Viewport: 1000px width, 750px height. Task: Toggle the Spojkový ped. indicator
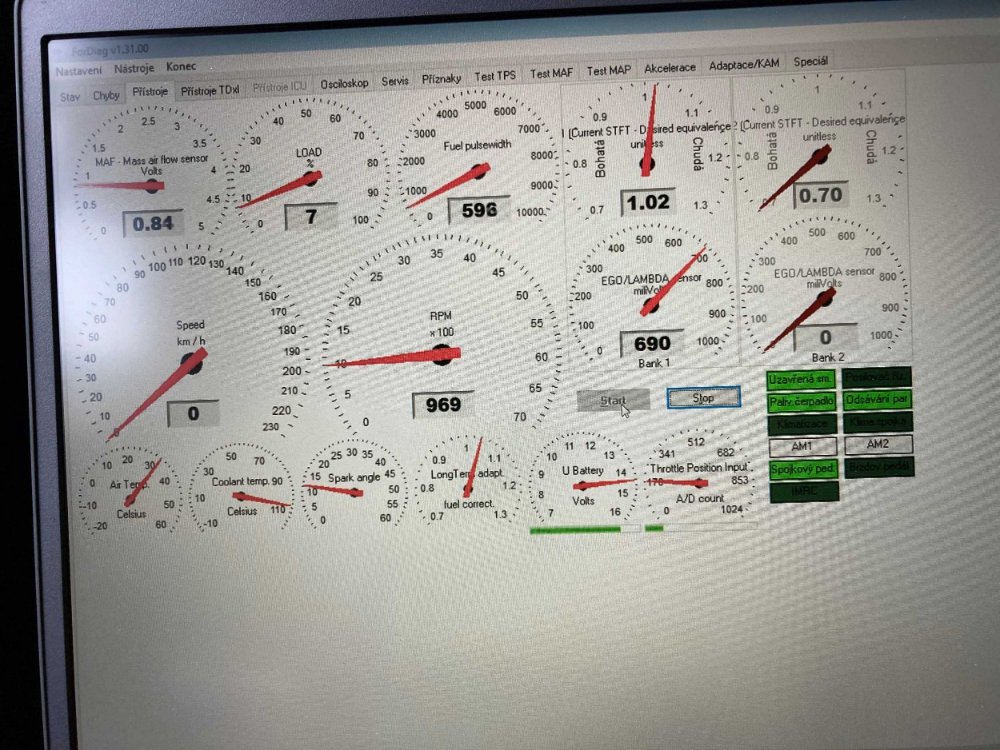pos(802,469)
